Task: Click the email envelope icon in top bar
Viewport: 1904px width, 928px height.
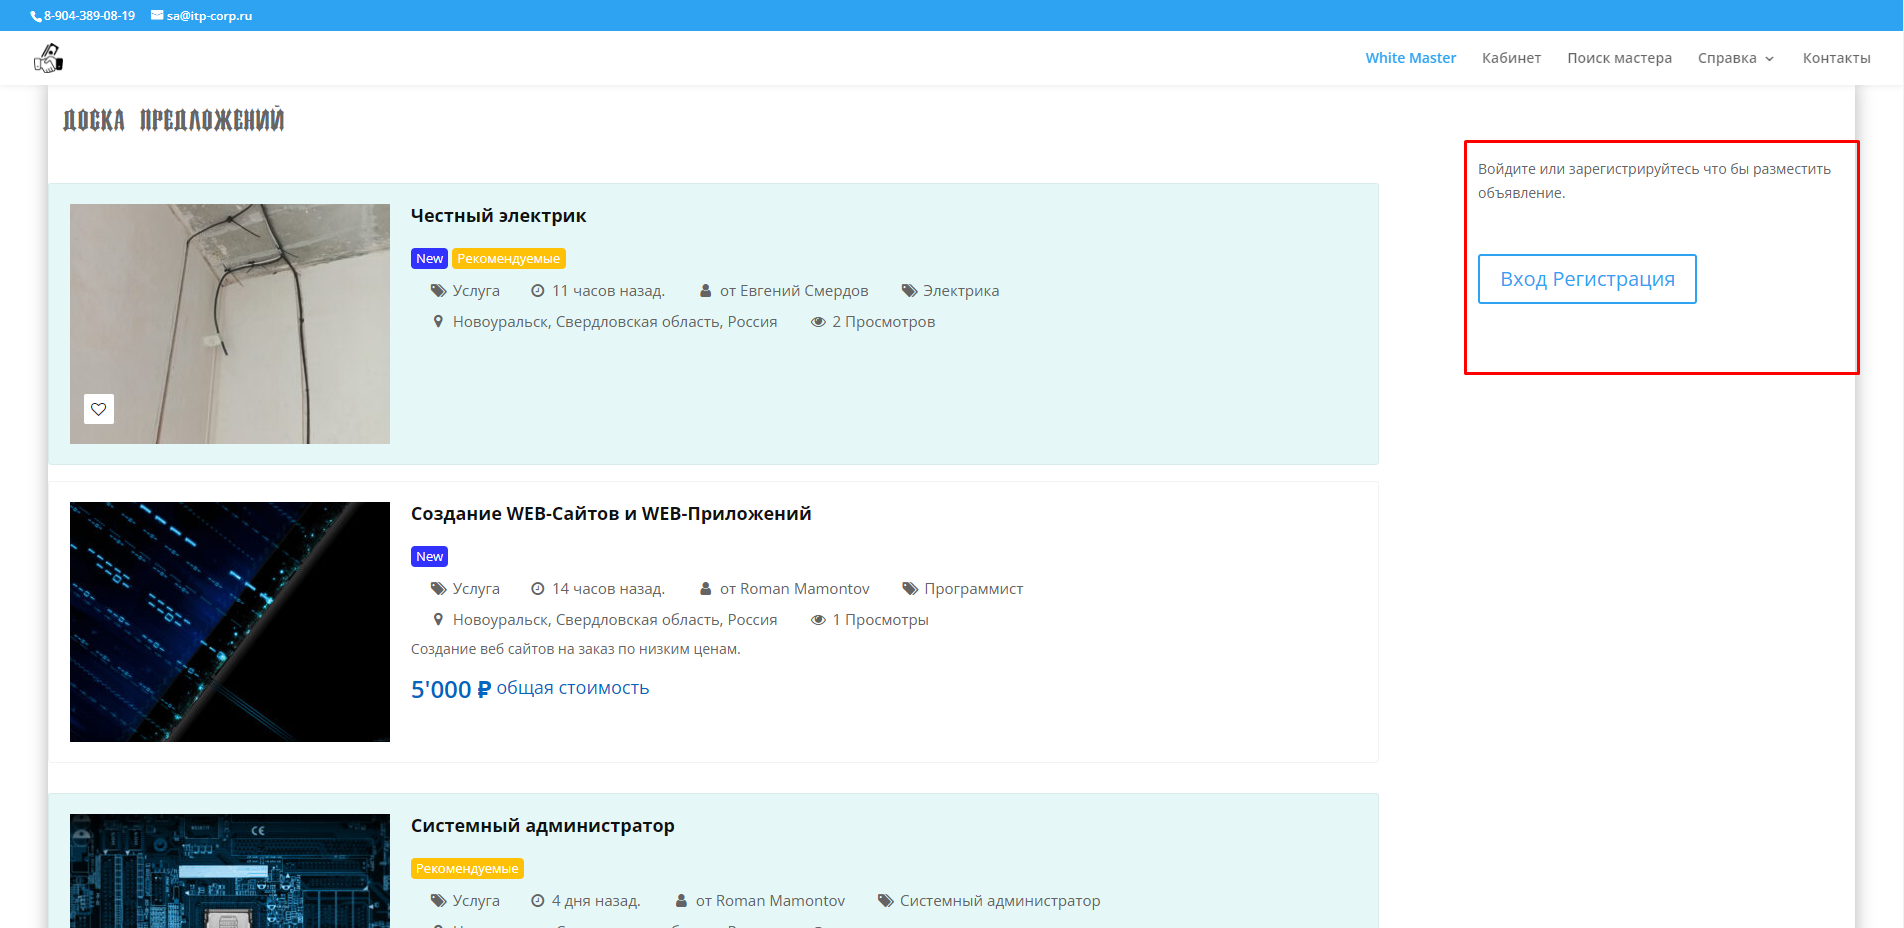Action: [x=157, y=15]
